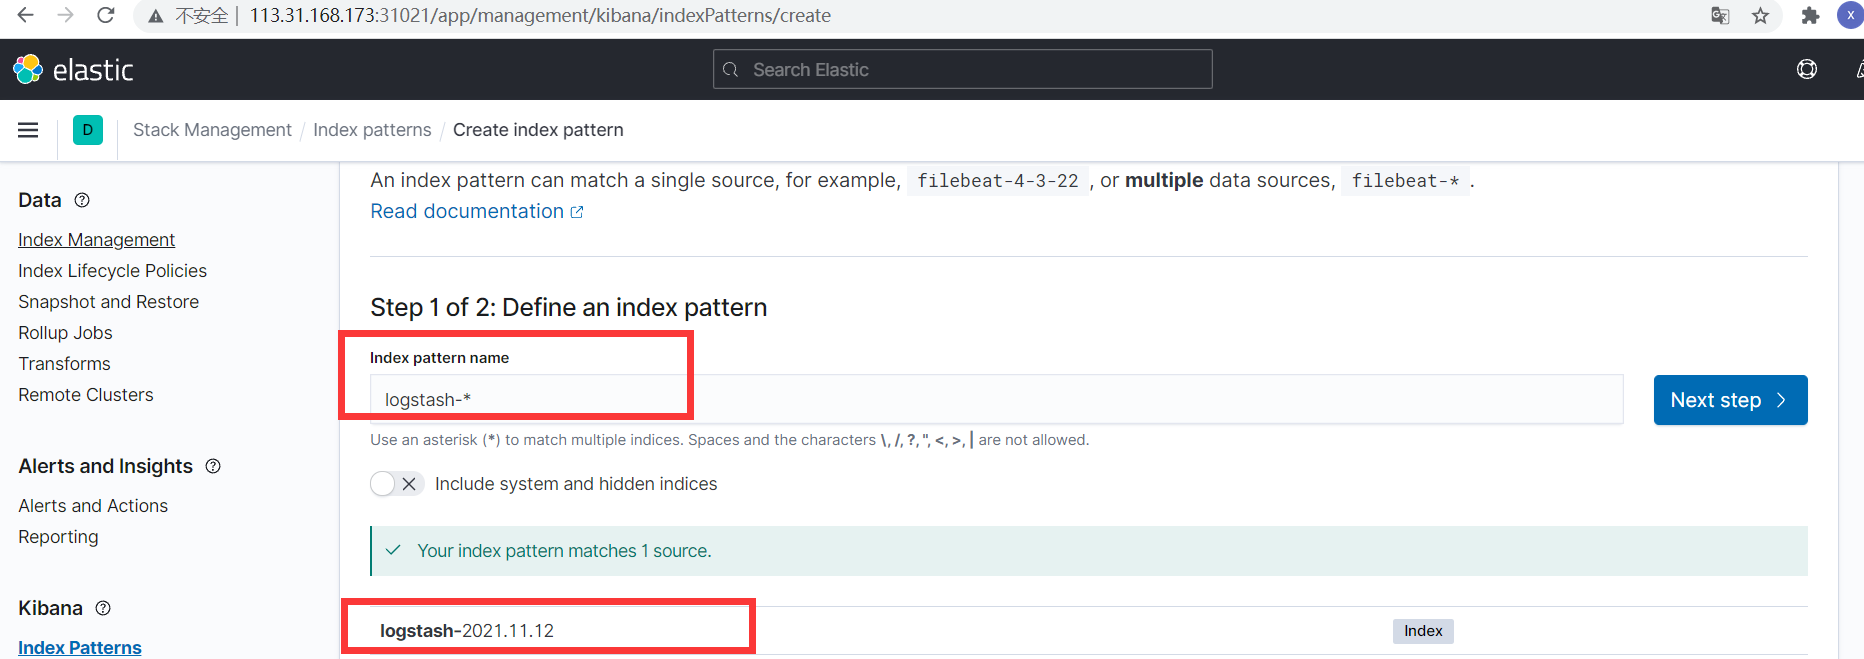Click the Create index pattern breadcrumb text
Image resolution: width=1864 pixels, height=659 pixels.
(538, 130)
